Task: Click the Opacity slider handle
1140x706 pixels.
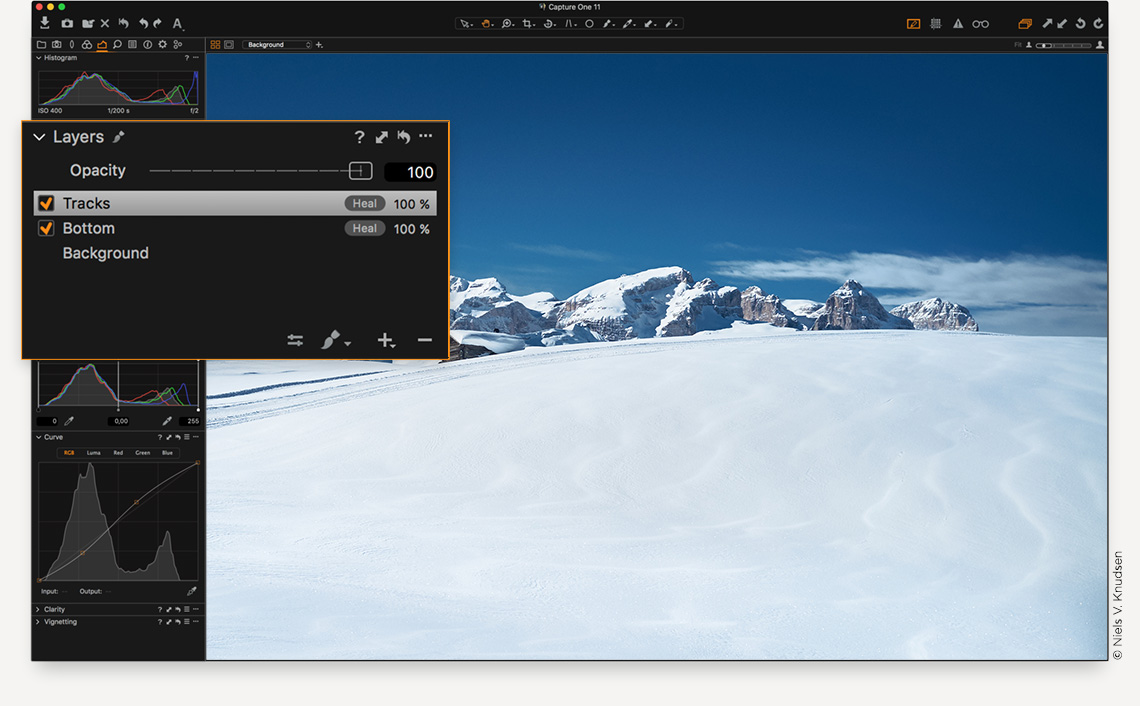Action: pos(360,171)
